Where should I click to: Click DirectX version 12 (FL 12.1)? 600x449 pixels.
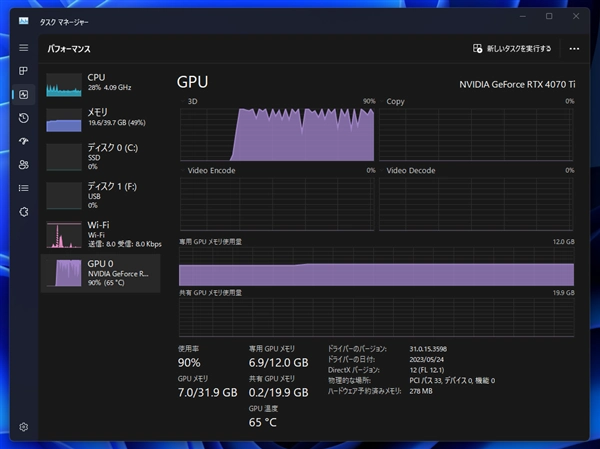(427, 370)
